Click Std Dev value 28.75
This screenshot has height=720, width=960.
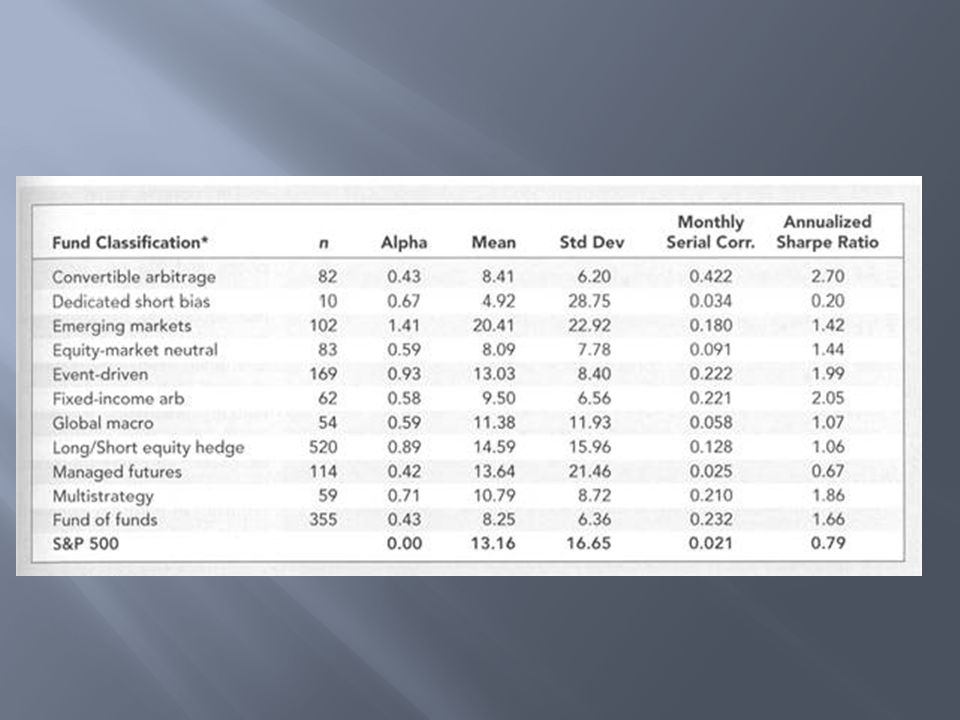[590, 301]
